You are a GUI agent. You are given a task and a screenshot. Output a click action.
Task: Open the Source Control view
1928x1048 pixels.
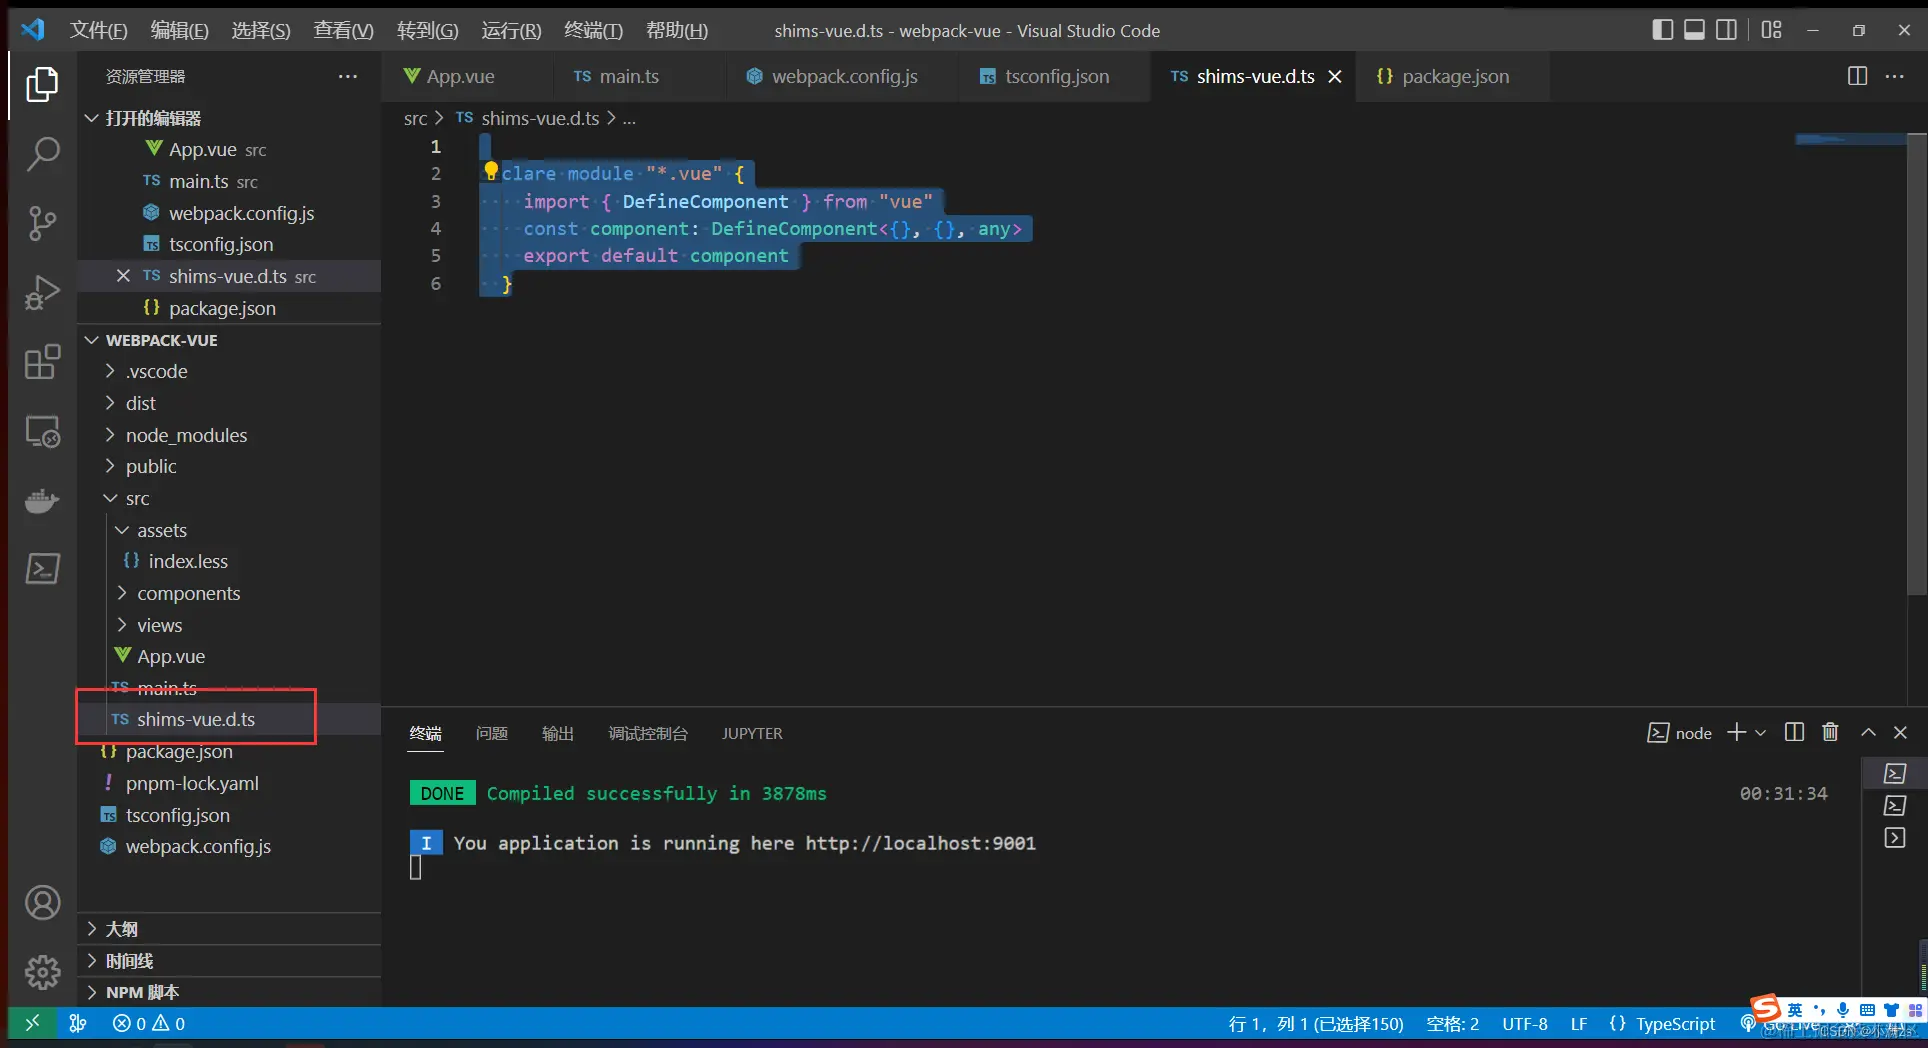pyautogui.click(x=42, y=223)
